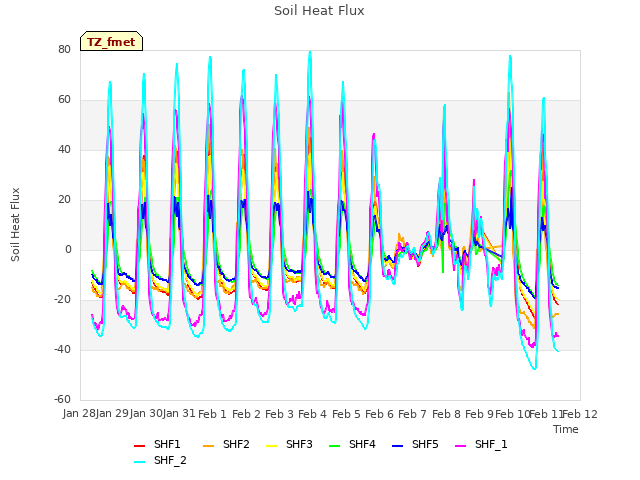The height and width of the screenshot is (480, 640).
Task: Click the 40 y-axis tick label
Action: pos(64,149)
